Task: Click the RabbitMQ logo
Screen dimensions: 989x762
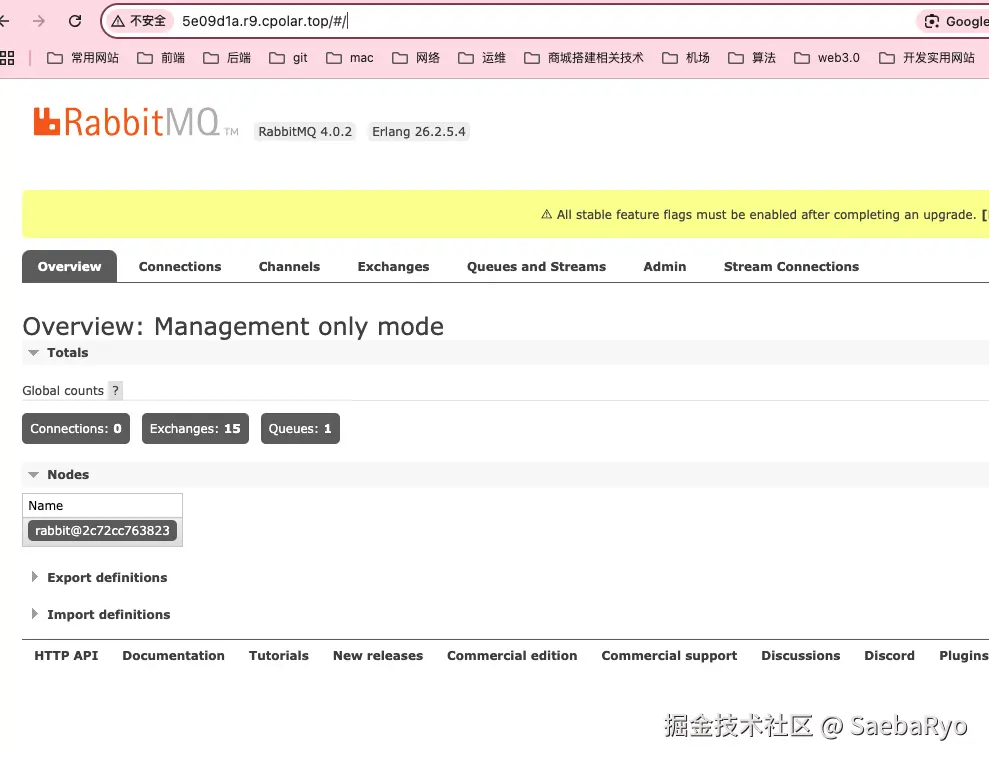Action: tap(136, 122)
